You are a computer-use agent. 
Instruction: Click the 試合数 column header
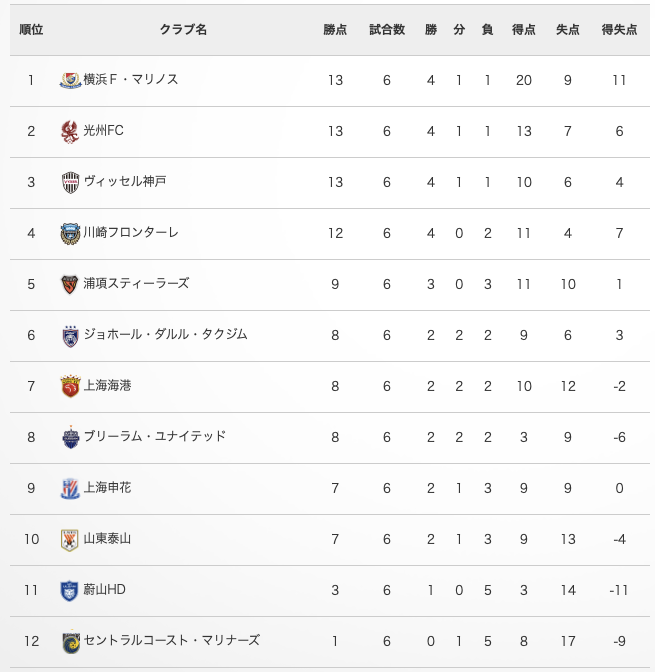[x=387, y=30]
